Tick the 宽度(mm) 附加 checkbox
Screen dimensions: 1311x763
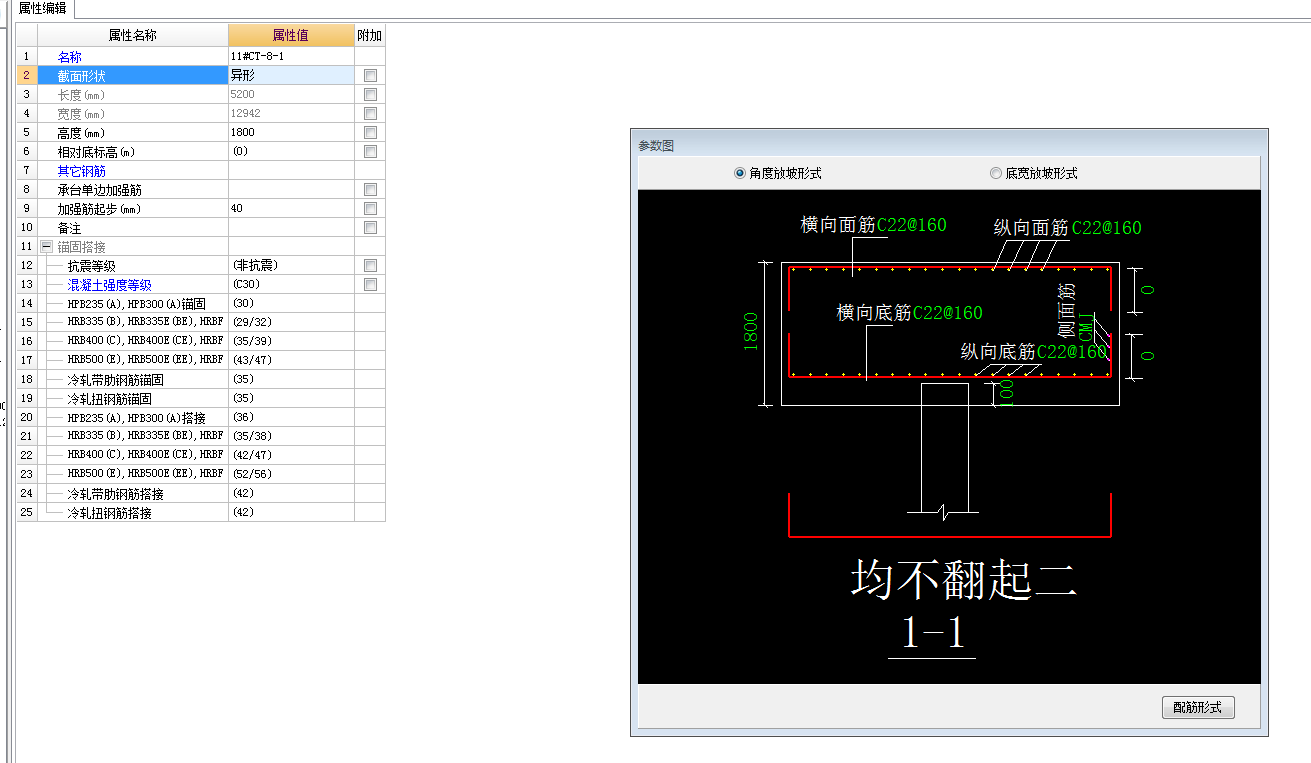click(x=370, y=113)
